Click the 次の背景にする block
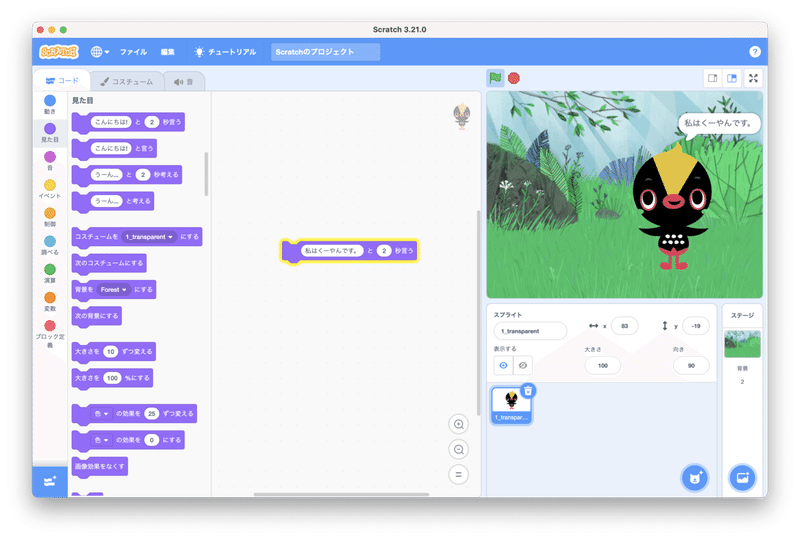Viewport: 800px width, 540px height. coord(96,316)
